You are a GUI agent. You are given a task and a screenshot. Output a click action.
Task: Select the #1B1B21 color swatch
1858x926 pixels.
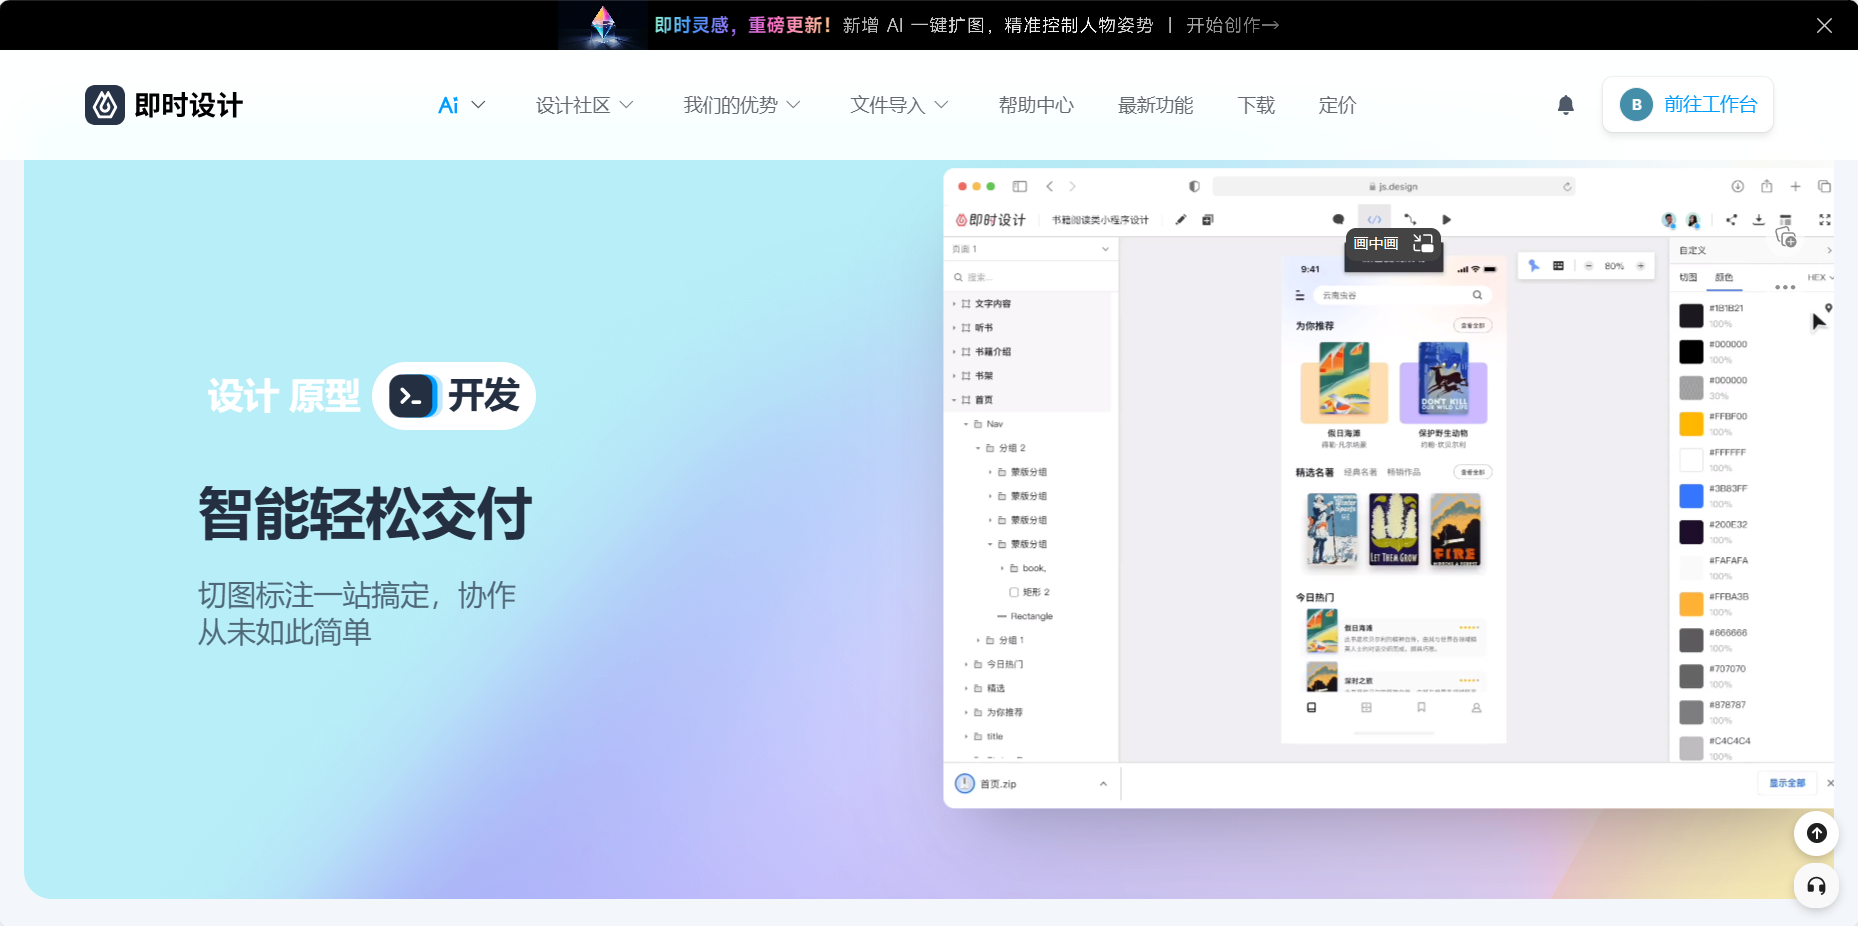(1691, 316)
